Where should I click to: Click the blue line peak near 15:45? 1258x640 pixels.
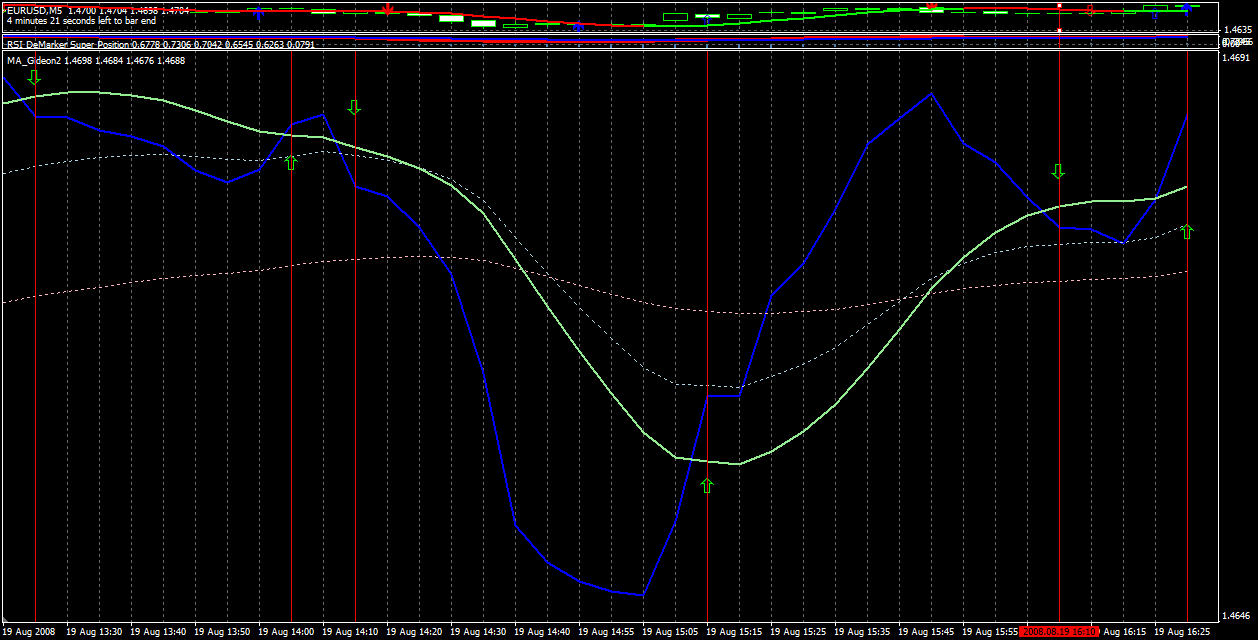click(931, 94)
